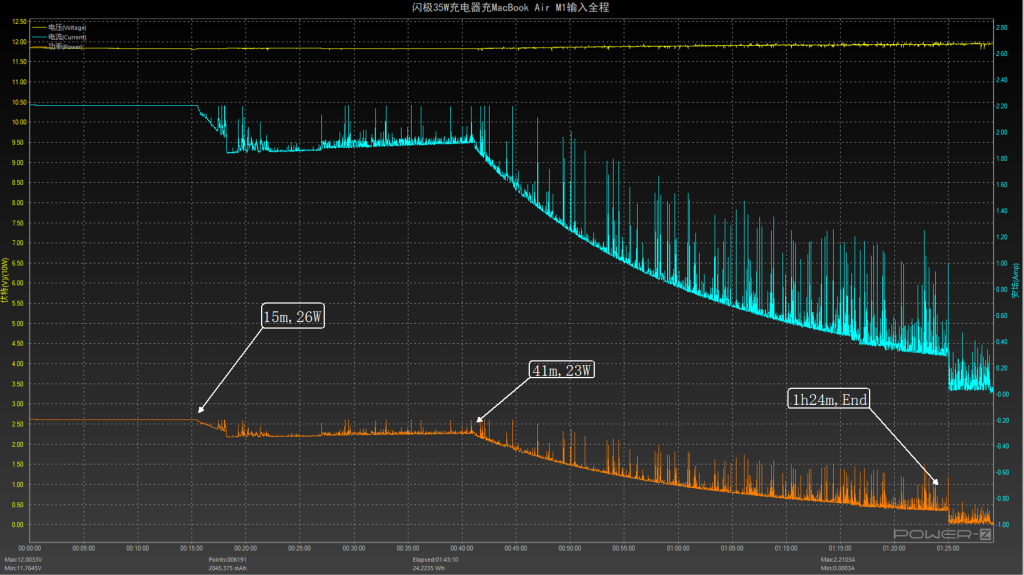Click the 7.50 tick on left axis
Viewport: 1024px width, 575px height.
click(18, 223)
